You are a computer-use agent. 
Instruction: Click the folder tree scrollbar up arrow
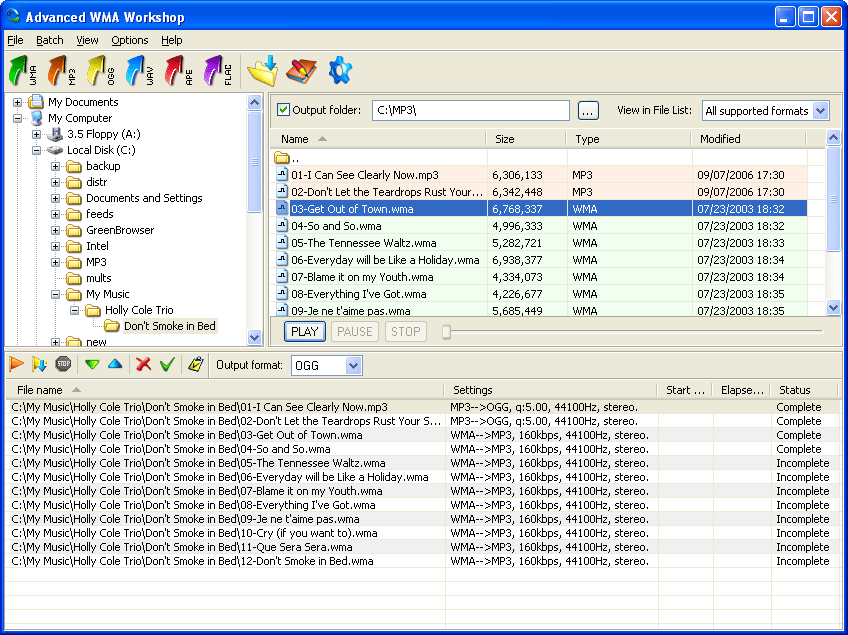[254, 102]
